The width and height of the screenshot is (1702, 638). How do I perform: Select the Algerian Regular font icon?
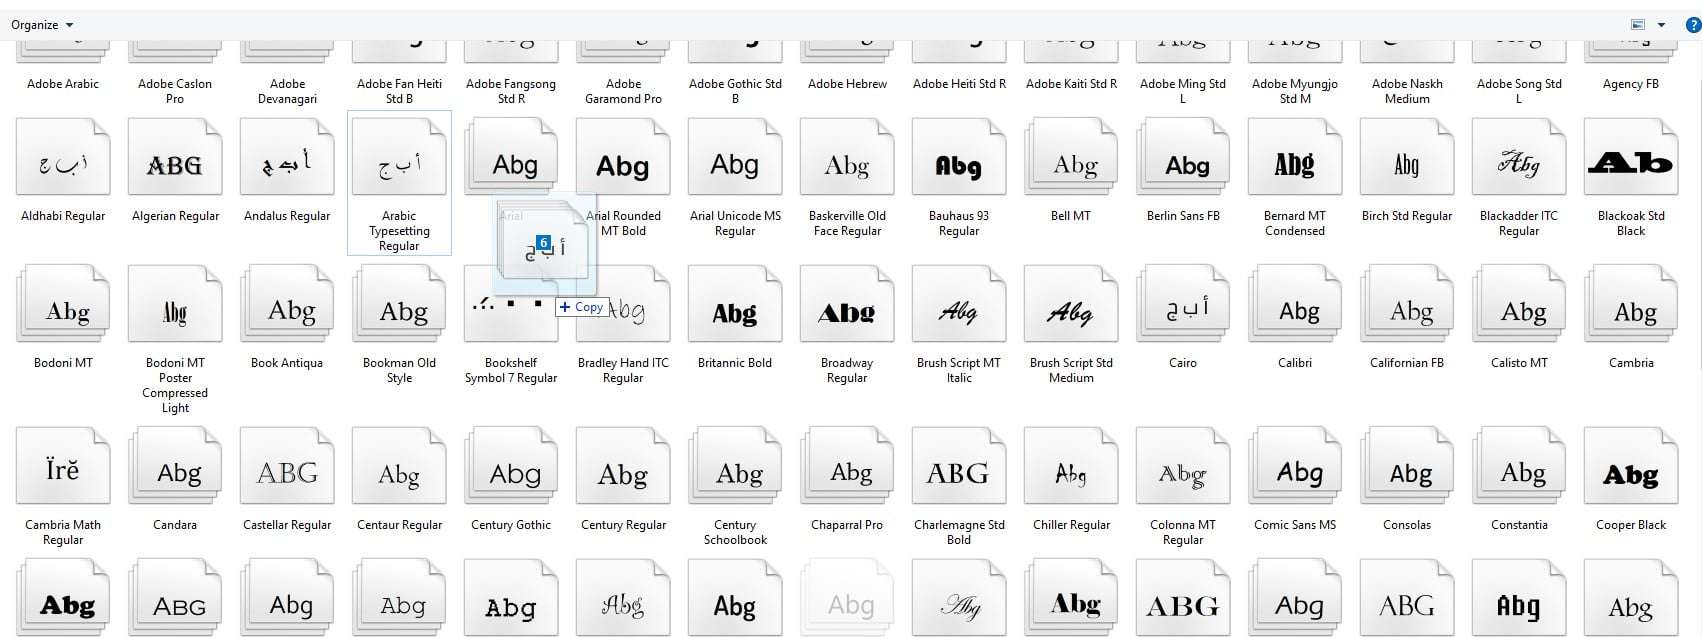tap(175, 157)
